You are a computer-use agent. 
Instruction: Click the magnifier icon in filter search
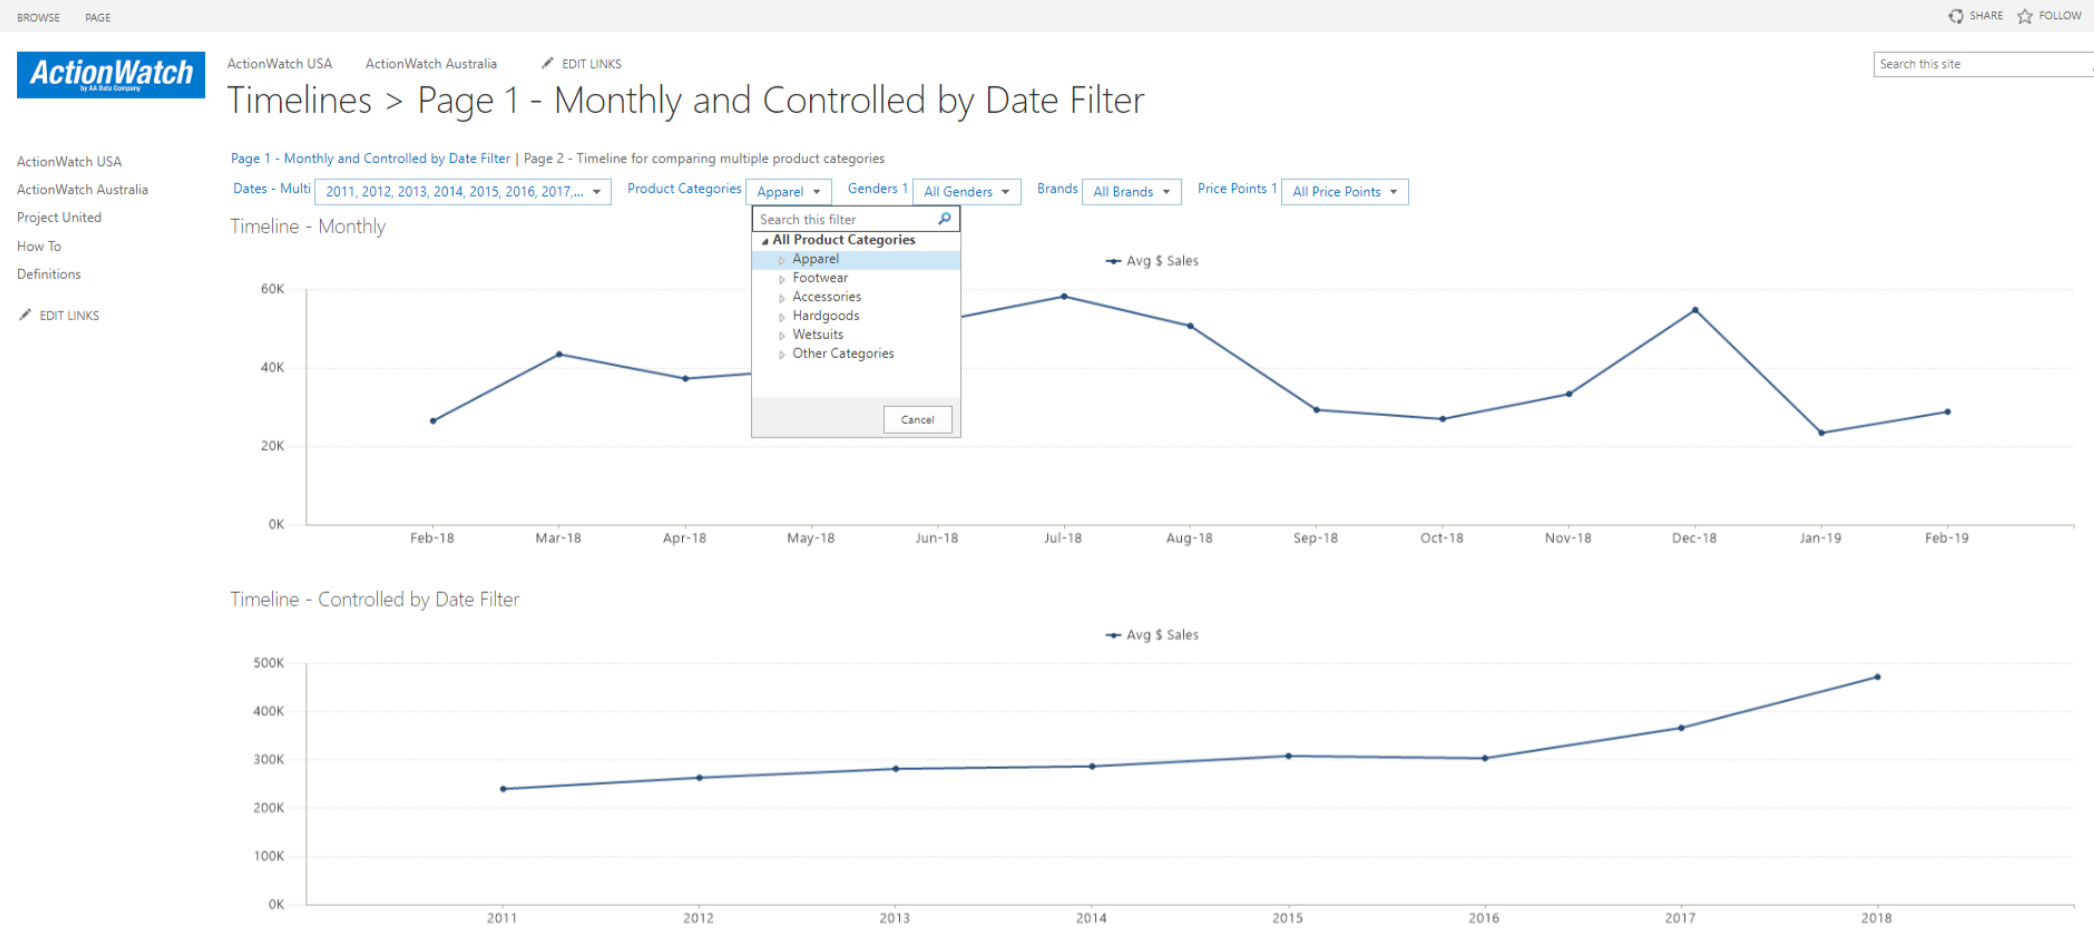pyautogui.click(x=944, y=219)
